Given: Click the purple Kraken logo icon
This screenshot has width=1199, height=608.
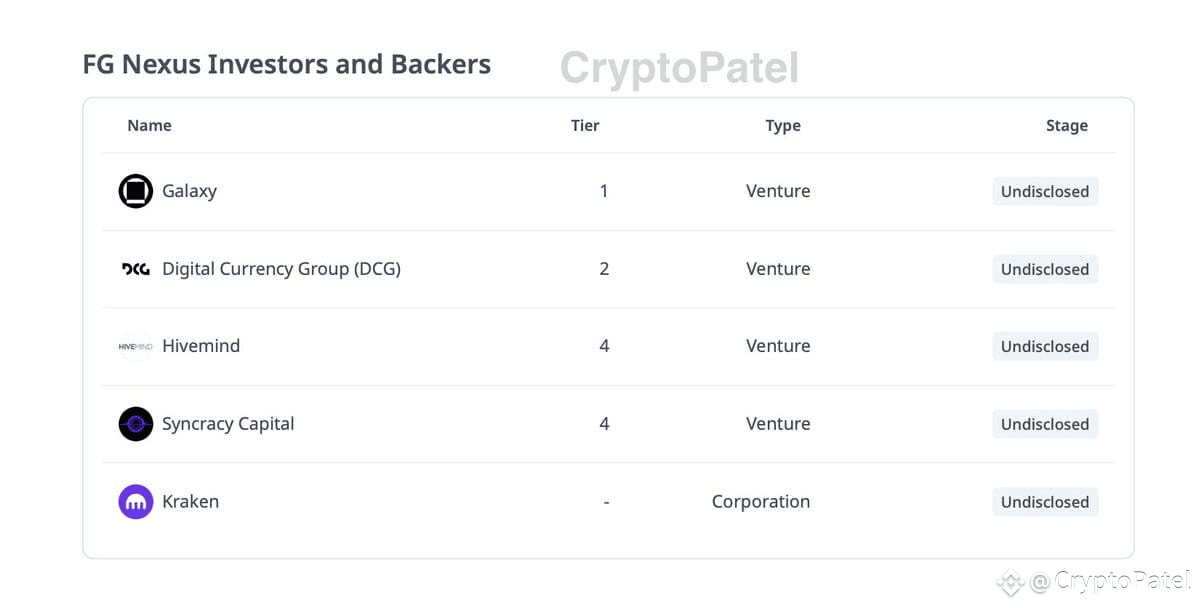Looking at the screenshot, I should coord(136,502).
